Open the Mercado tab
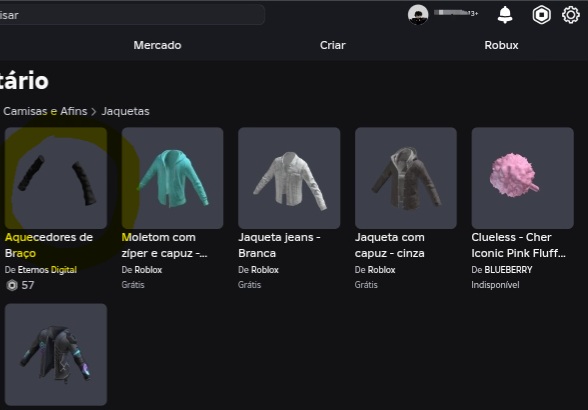Image resolution: width=588 pixels, height=410 pixels. coord(158,45)
